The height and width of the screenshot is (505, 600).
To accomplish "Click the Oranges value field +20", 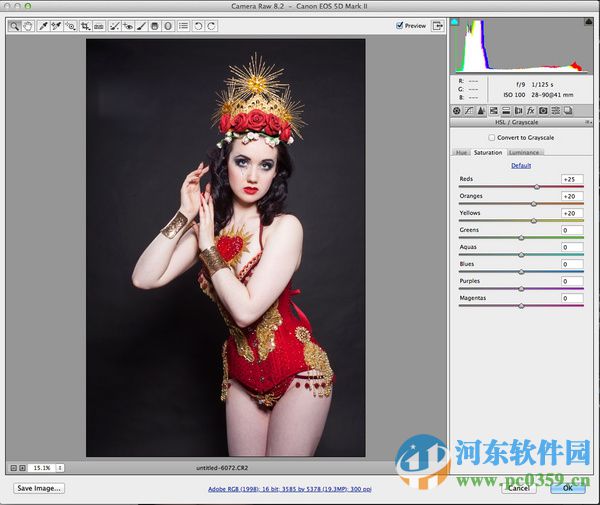I will point(572,196).
